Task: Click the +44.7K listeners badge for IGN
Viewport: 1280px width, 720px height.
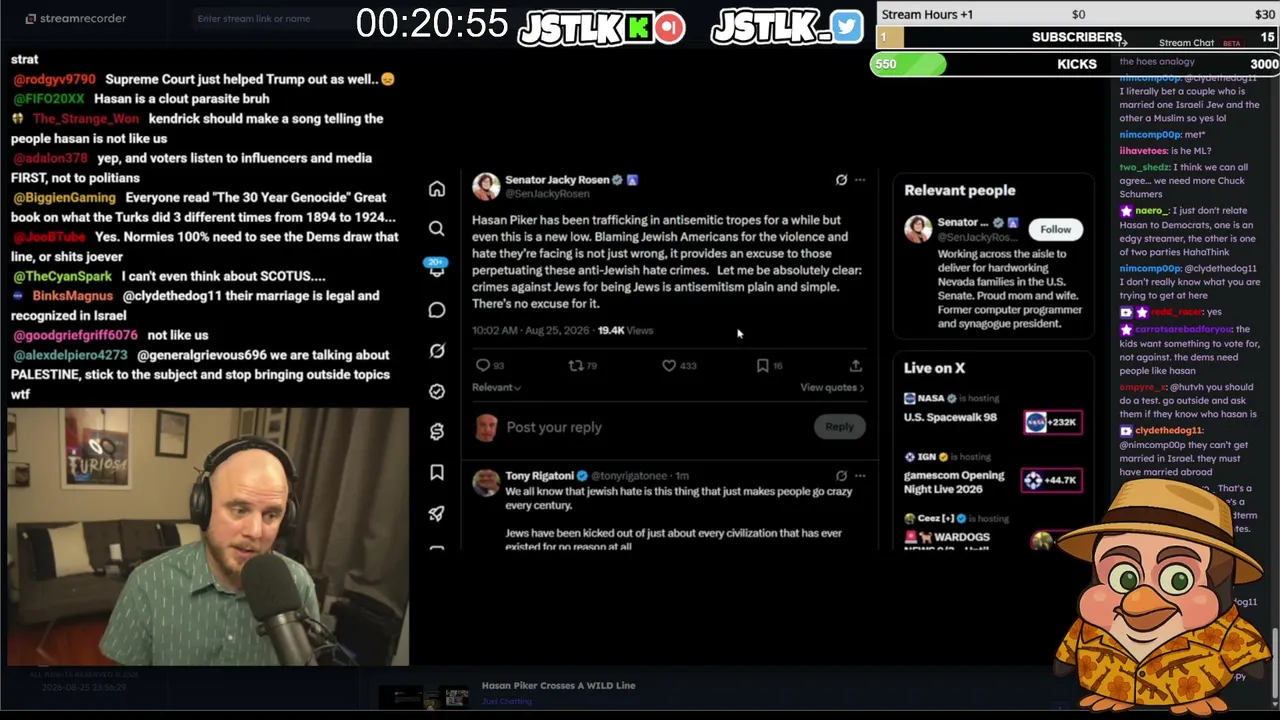Action: (x=1052, y=480)
